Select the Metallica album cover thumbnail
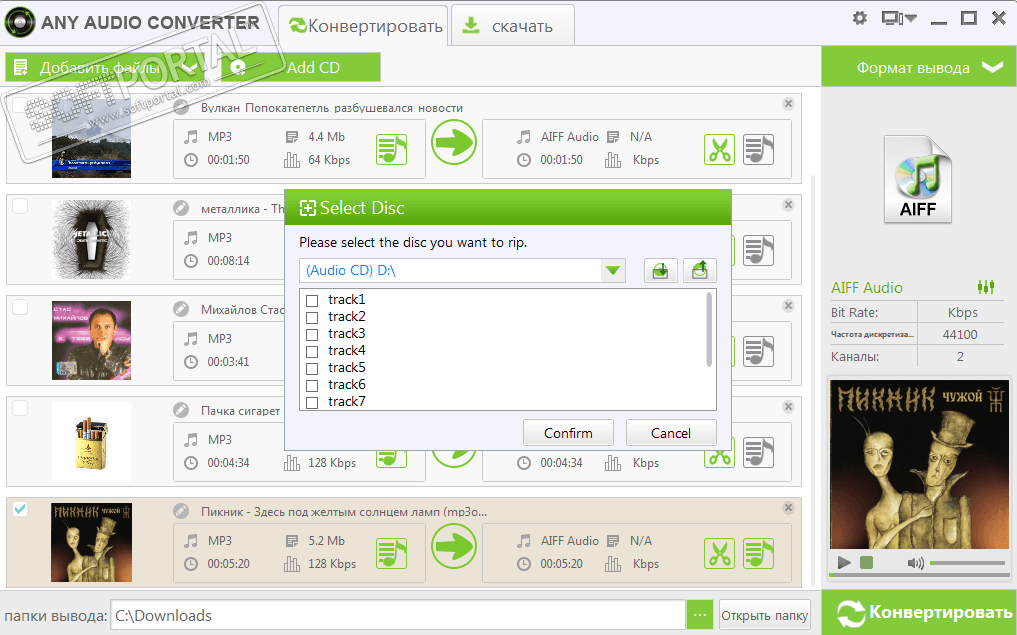The height and width of the screenshot is (635, 1017). (91, 239)
